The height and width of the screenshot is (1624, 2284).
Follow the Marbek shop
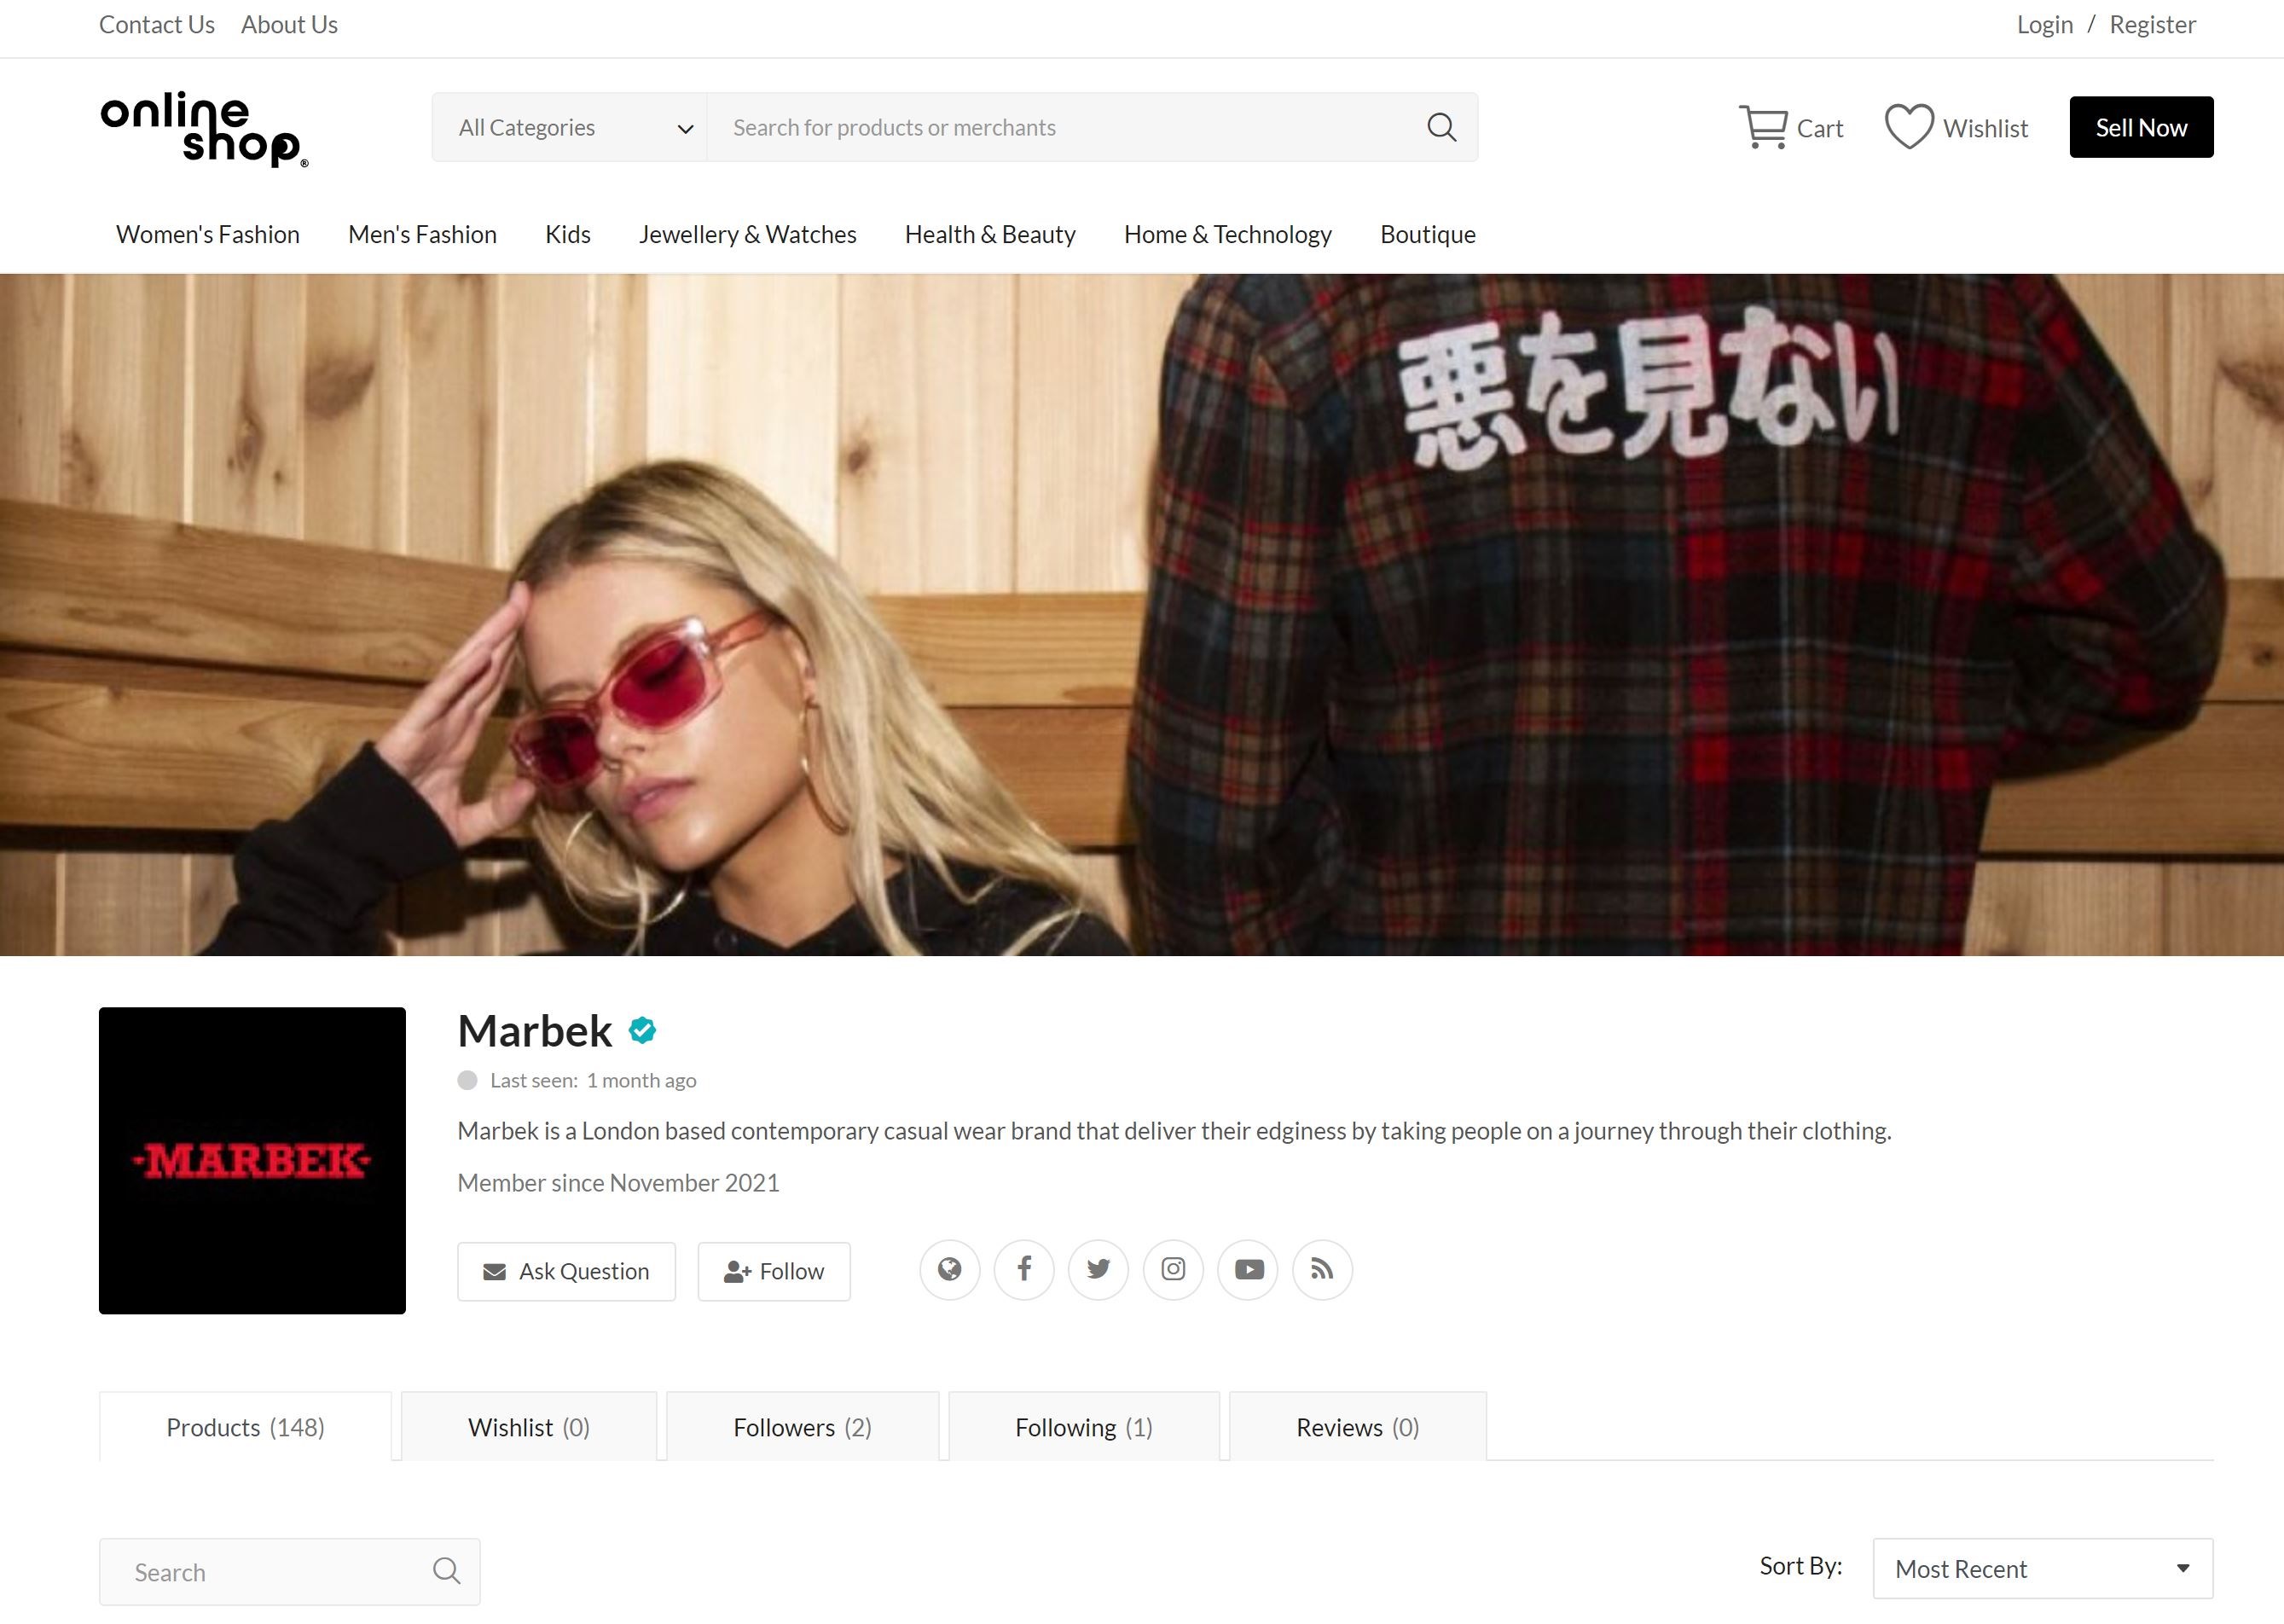[x=774, y=1271]
